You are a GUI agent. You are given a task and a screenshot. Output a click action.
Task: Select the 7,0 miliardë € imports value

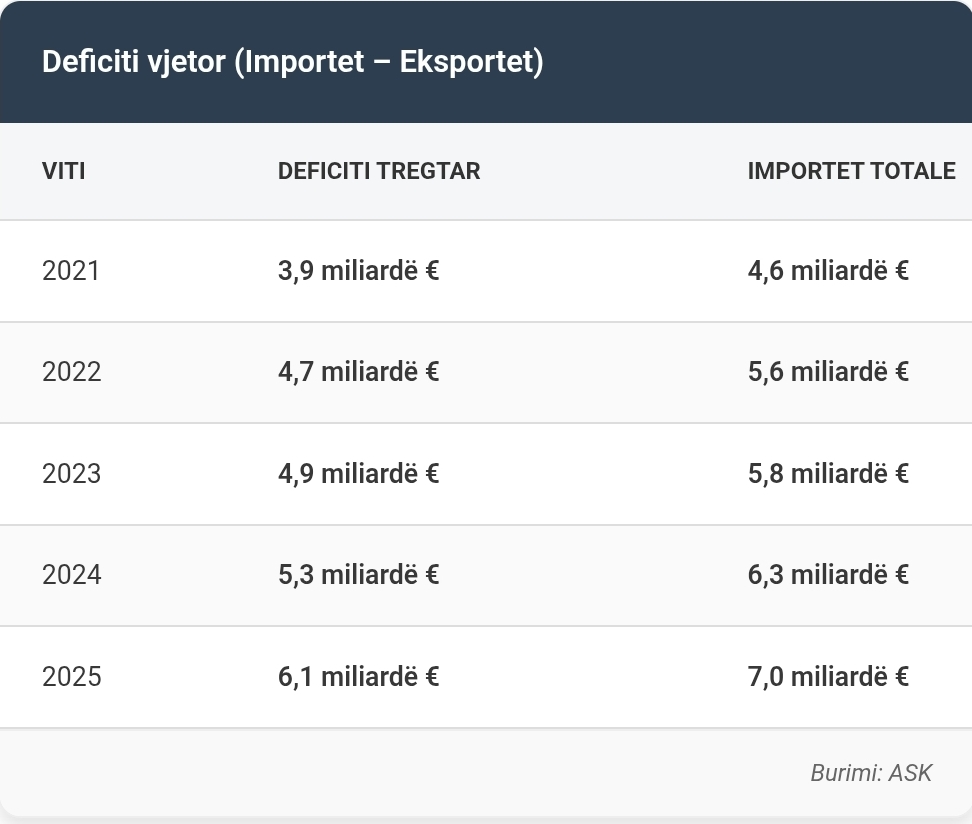click(x=828, y=677)
